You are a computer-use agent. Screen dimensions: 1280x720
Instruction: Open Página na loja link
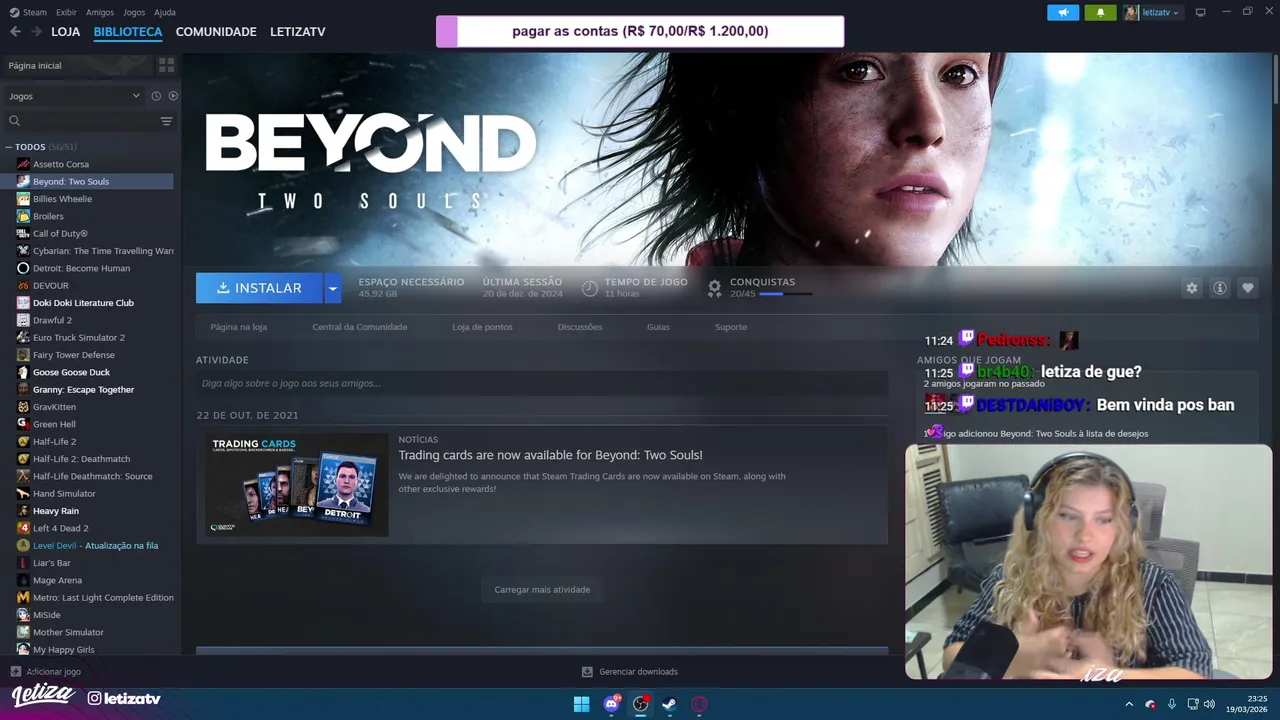238,327
